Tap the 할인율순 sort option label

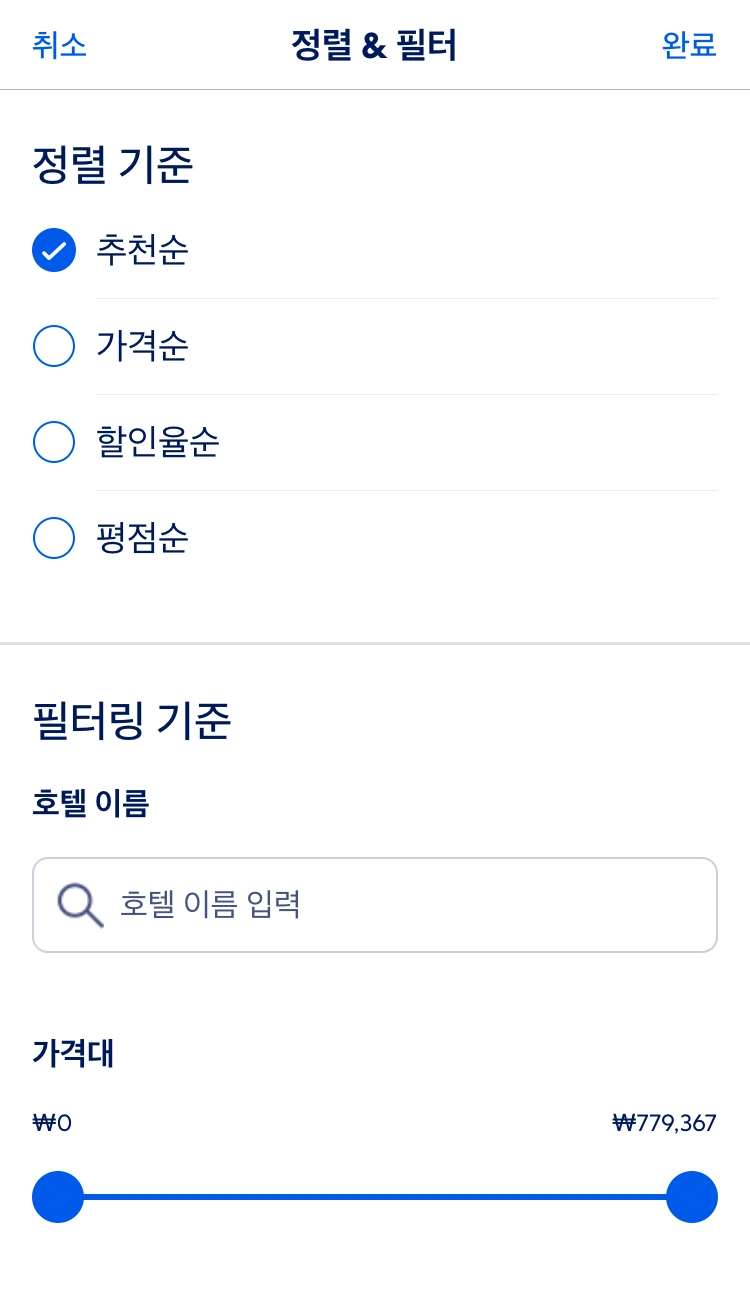pyautogui.click(x=158, y=442)
